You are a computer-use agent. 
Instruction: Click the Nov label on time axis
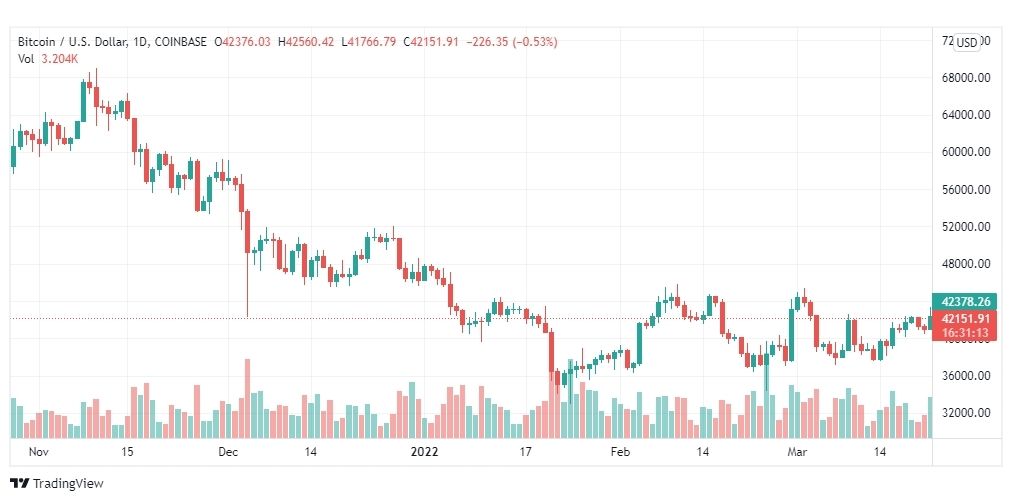[x=38, y=452]
